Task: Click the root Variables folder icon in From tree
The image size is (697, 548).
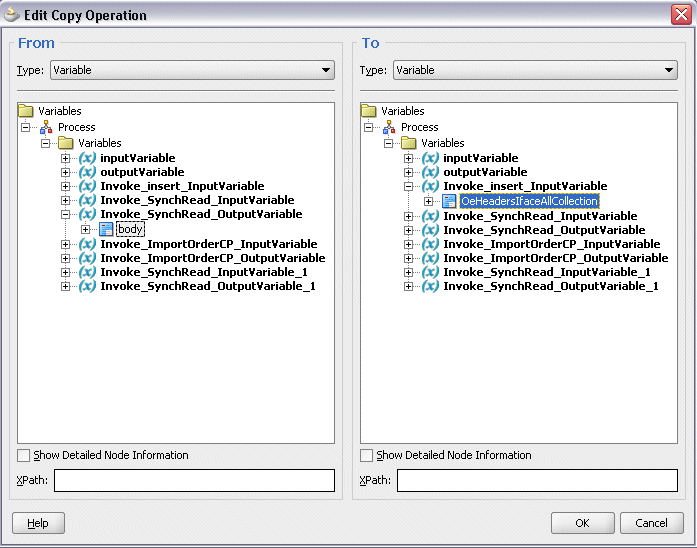Action: point(26,111)
